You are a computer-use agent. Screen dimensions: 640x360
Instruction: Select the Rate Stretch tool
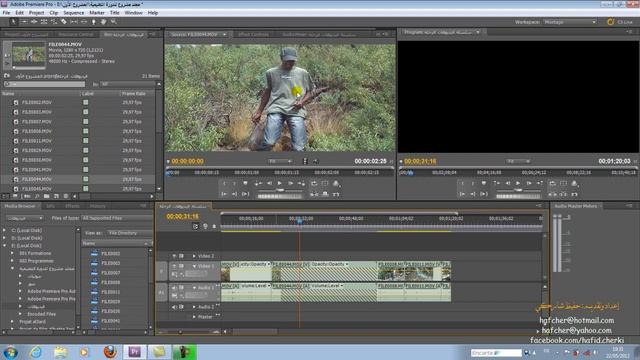point(53,22)
